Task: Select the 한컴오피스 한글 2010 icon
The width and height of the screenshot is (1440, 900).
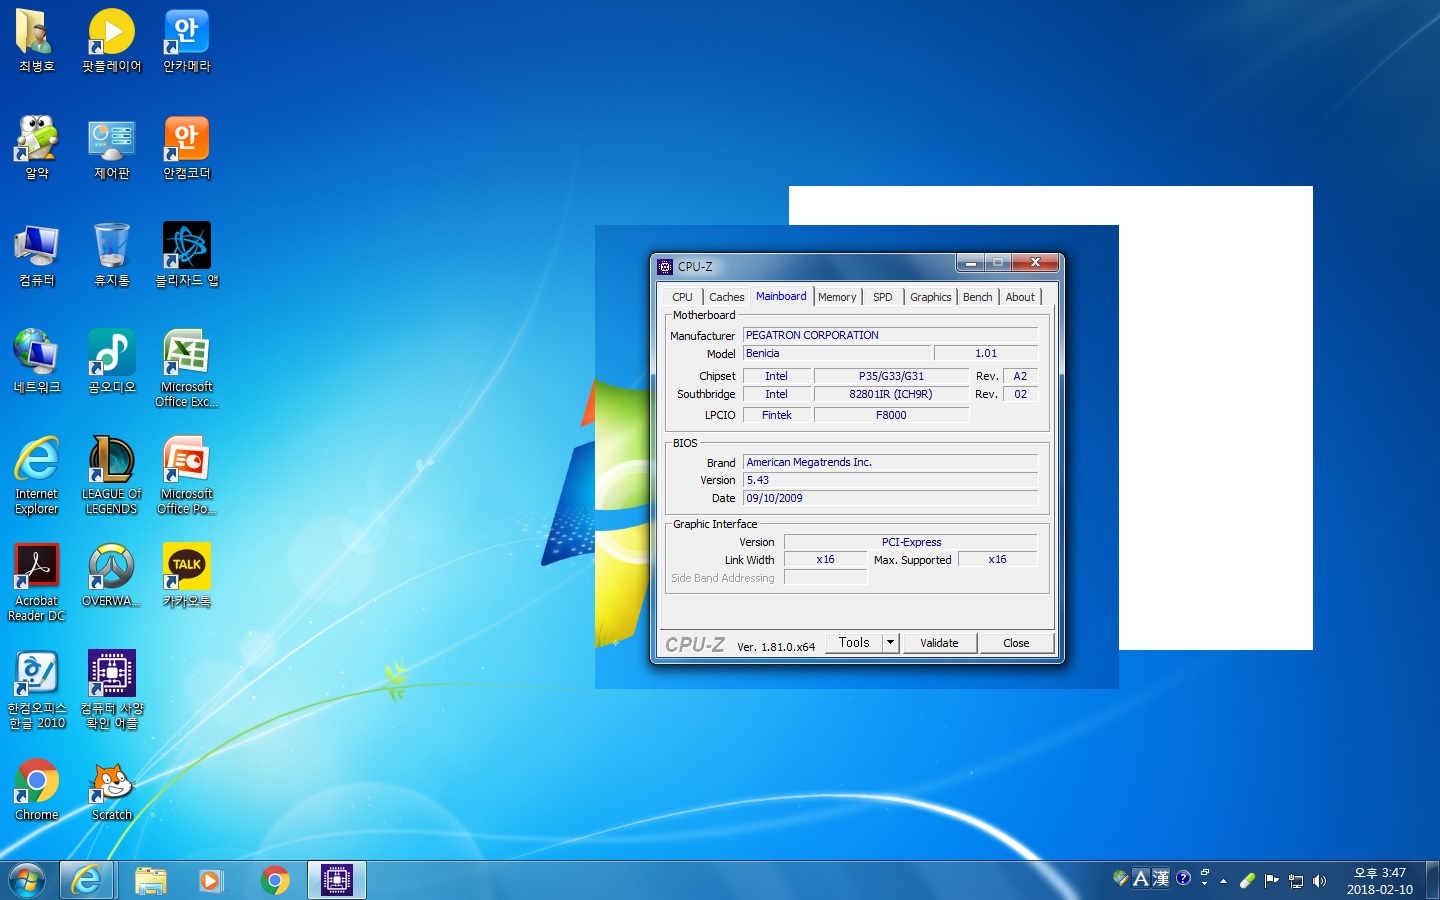Action: [x=36, y=689]
